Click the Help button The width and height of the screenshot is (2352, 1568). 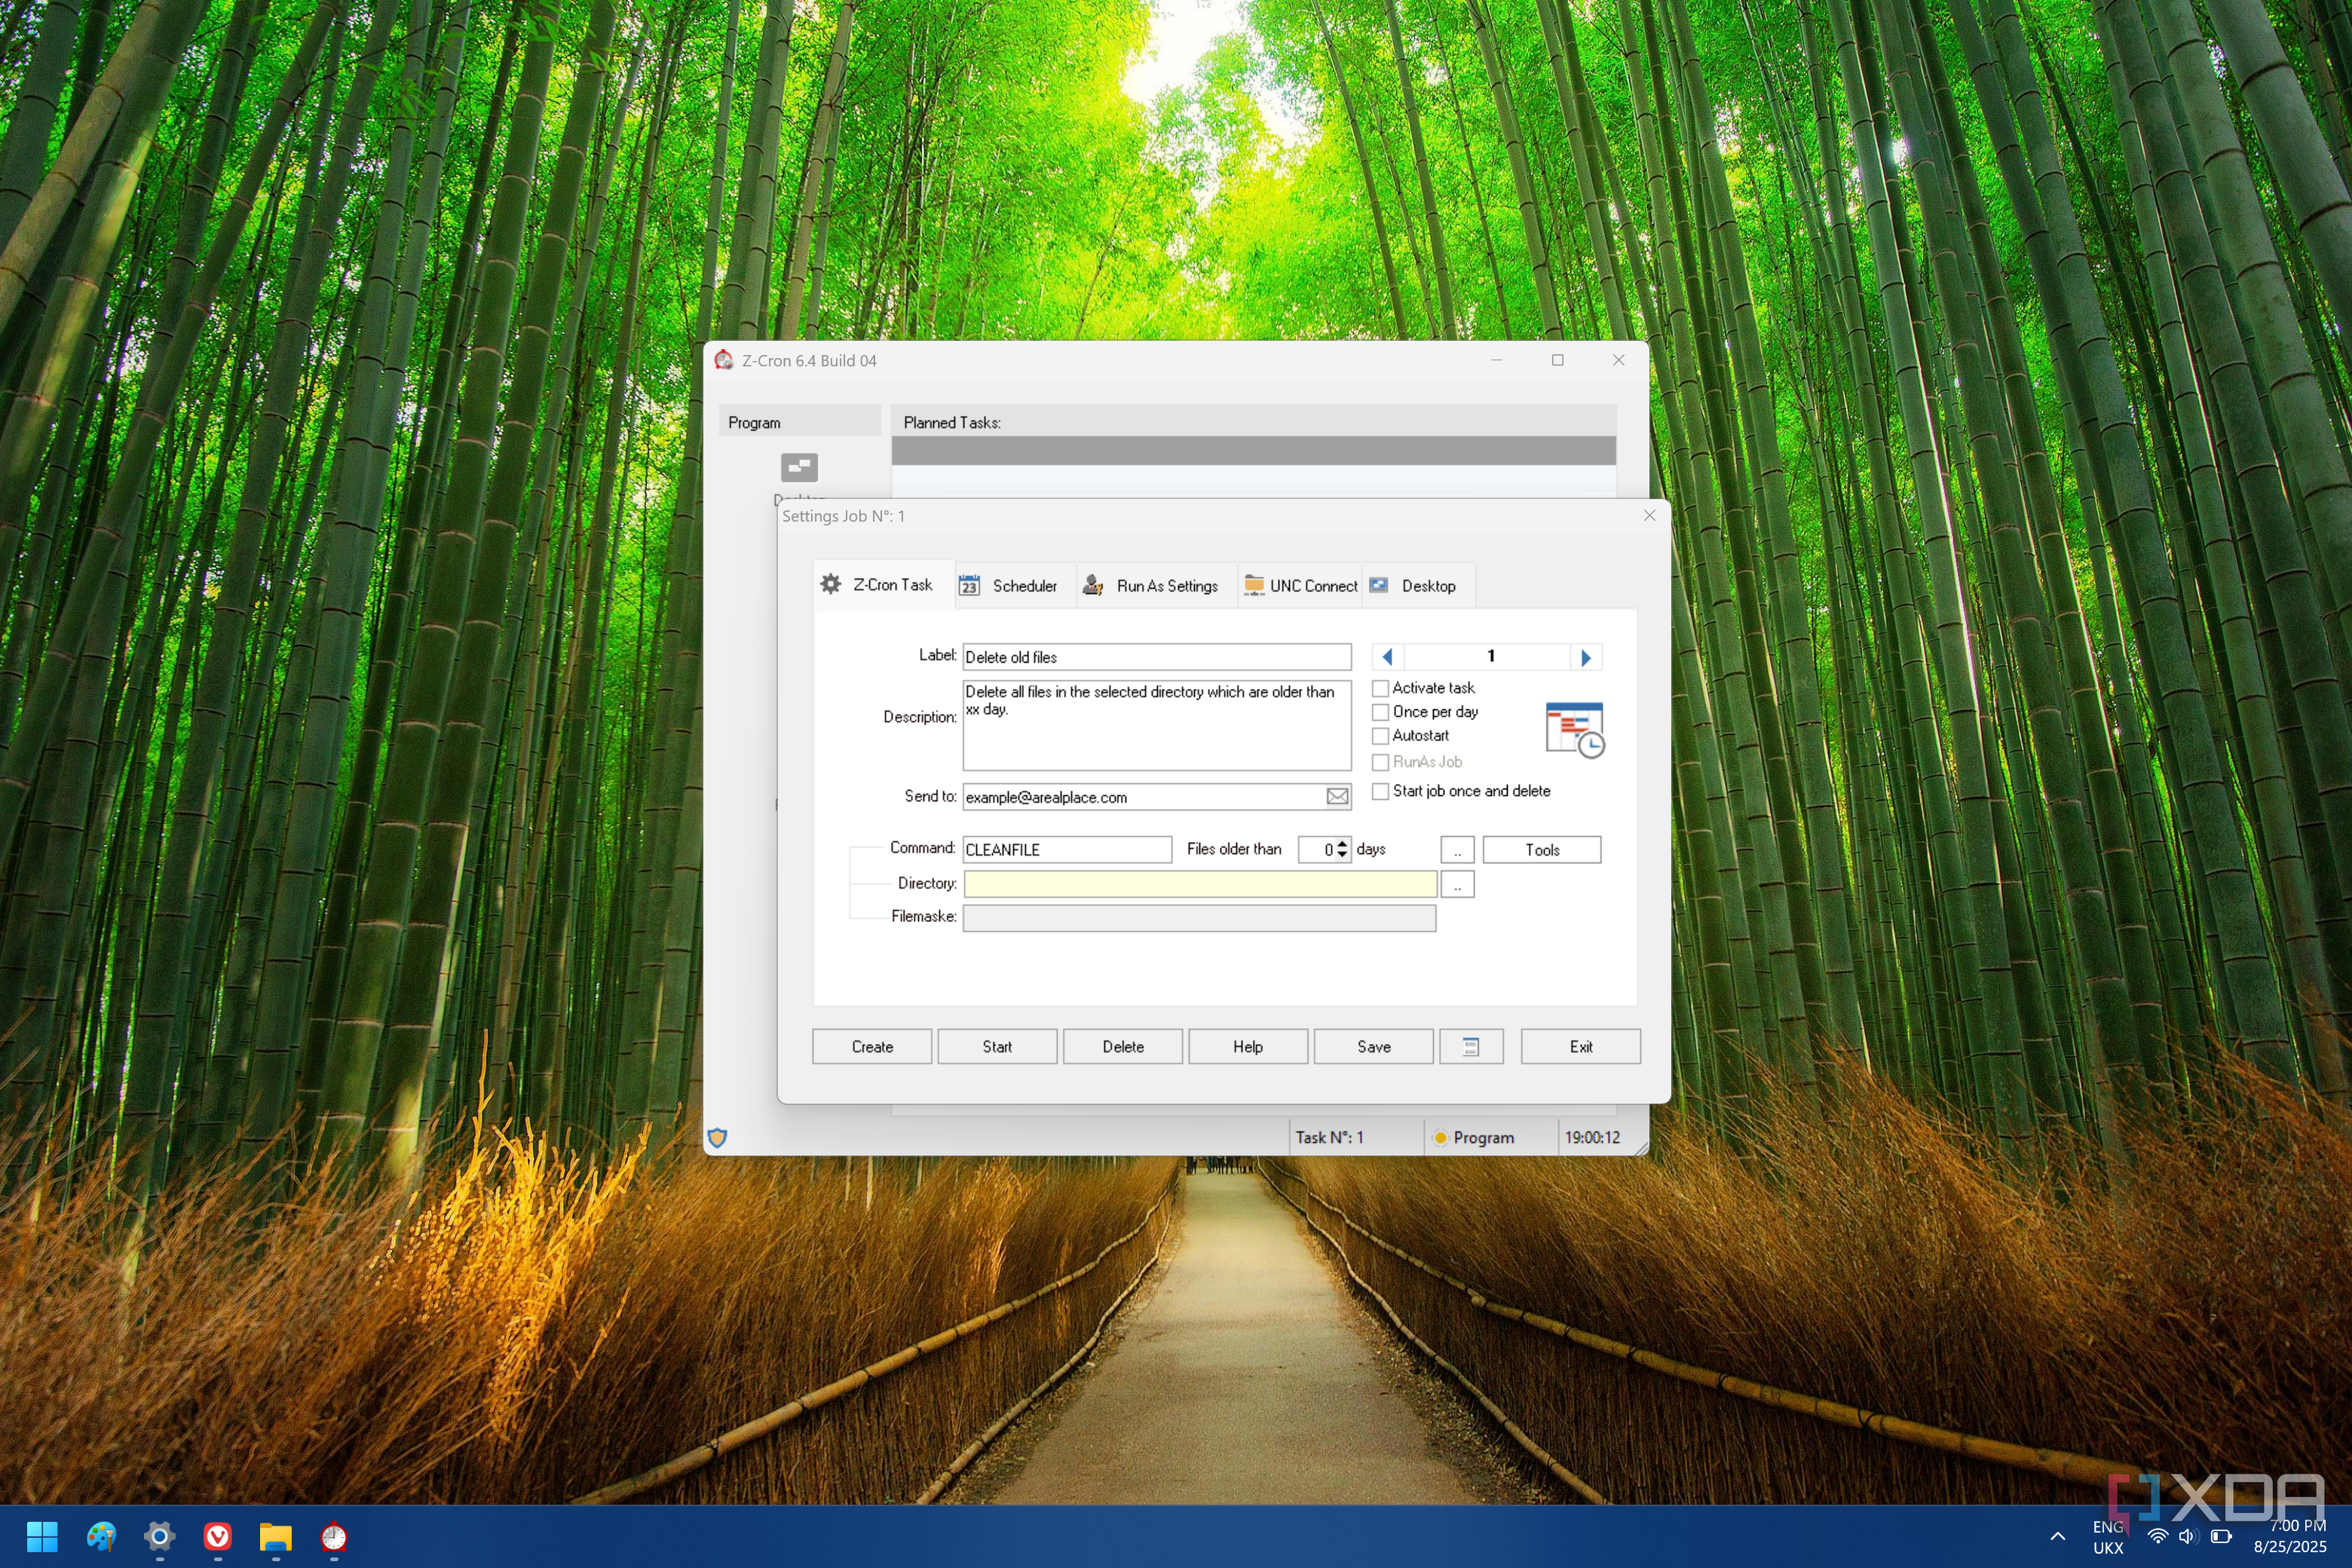coord(1248,1046)
